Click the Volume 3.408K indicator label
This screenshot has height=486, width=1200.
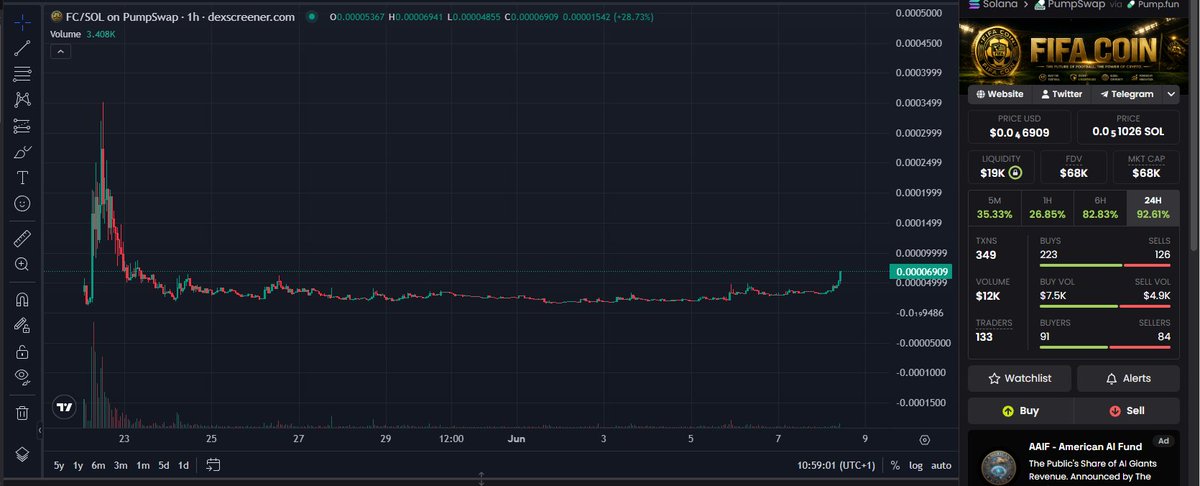pos(84,33)
